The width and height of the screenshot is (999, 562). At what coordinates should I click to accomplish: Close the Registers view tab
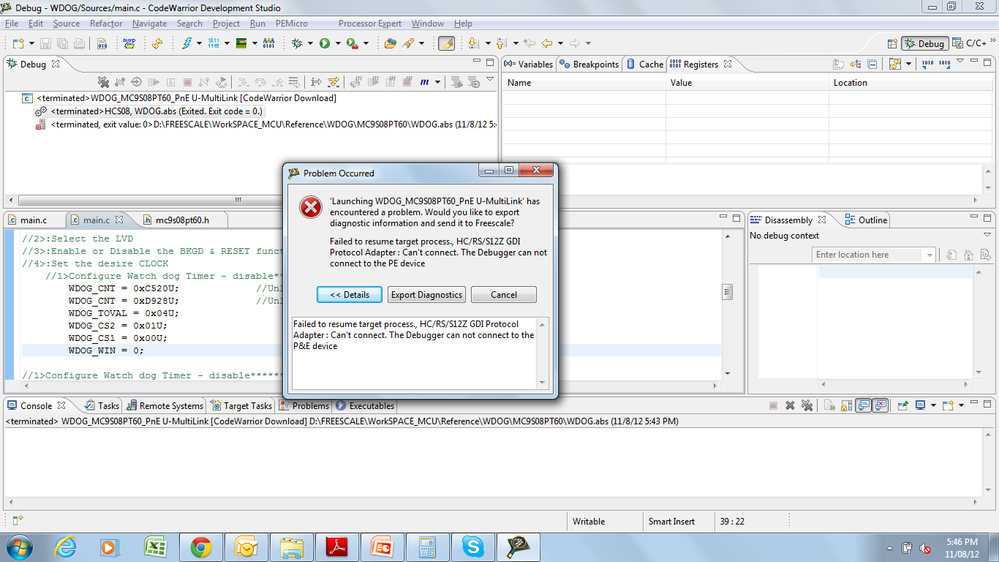[x=728, y=64]
